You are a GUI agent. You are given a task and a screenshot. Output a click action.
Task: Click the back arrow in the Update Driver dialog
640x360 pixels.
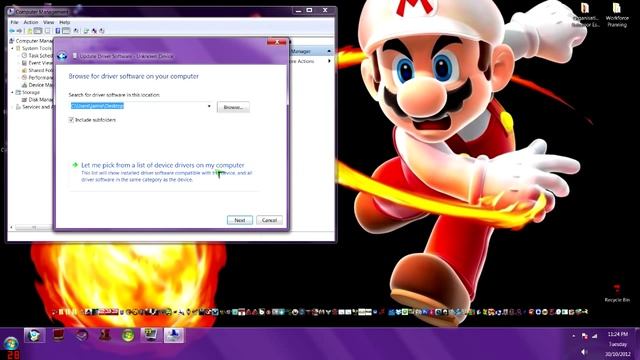coord(62,56)
